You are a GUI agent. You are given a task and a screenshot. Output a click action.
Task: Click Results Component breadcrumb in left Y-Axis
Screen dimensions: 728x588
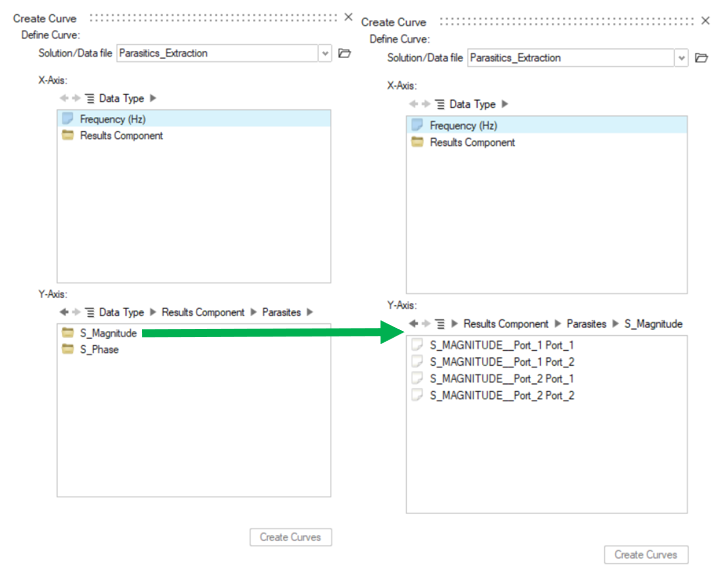point(203,312)
